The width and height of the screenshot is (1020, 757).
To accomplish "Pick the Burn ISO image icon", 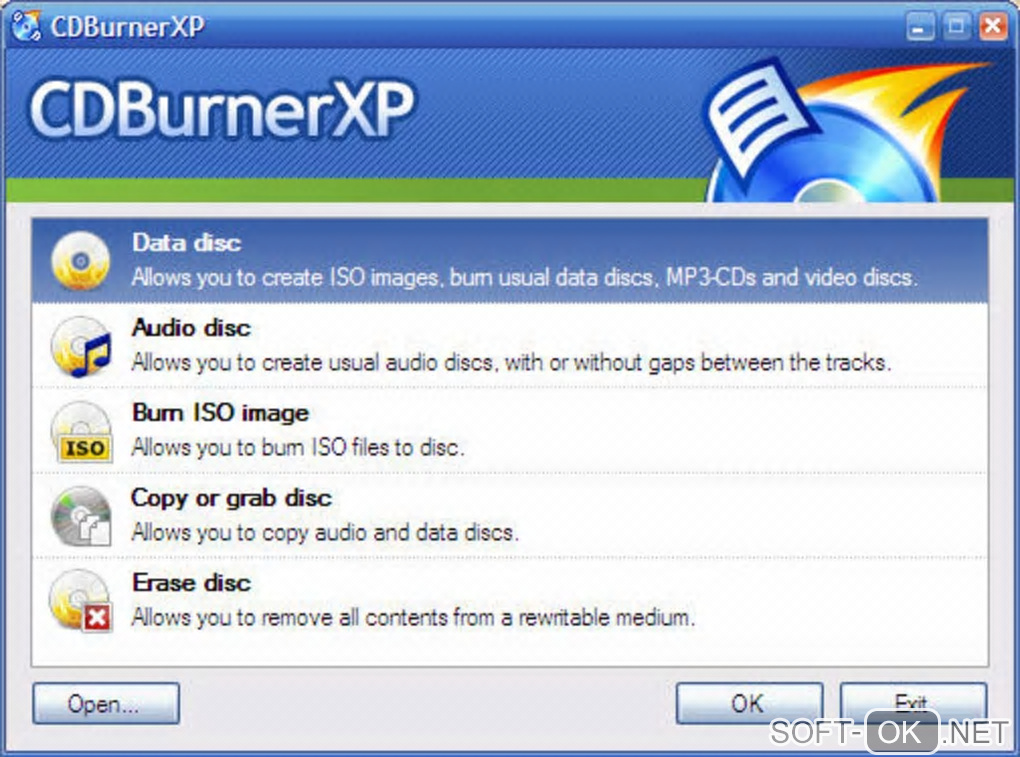I will point(82,432).
